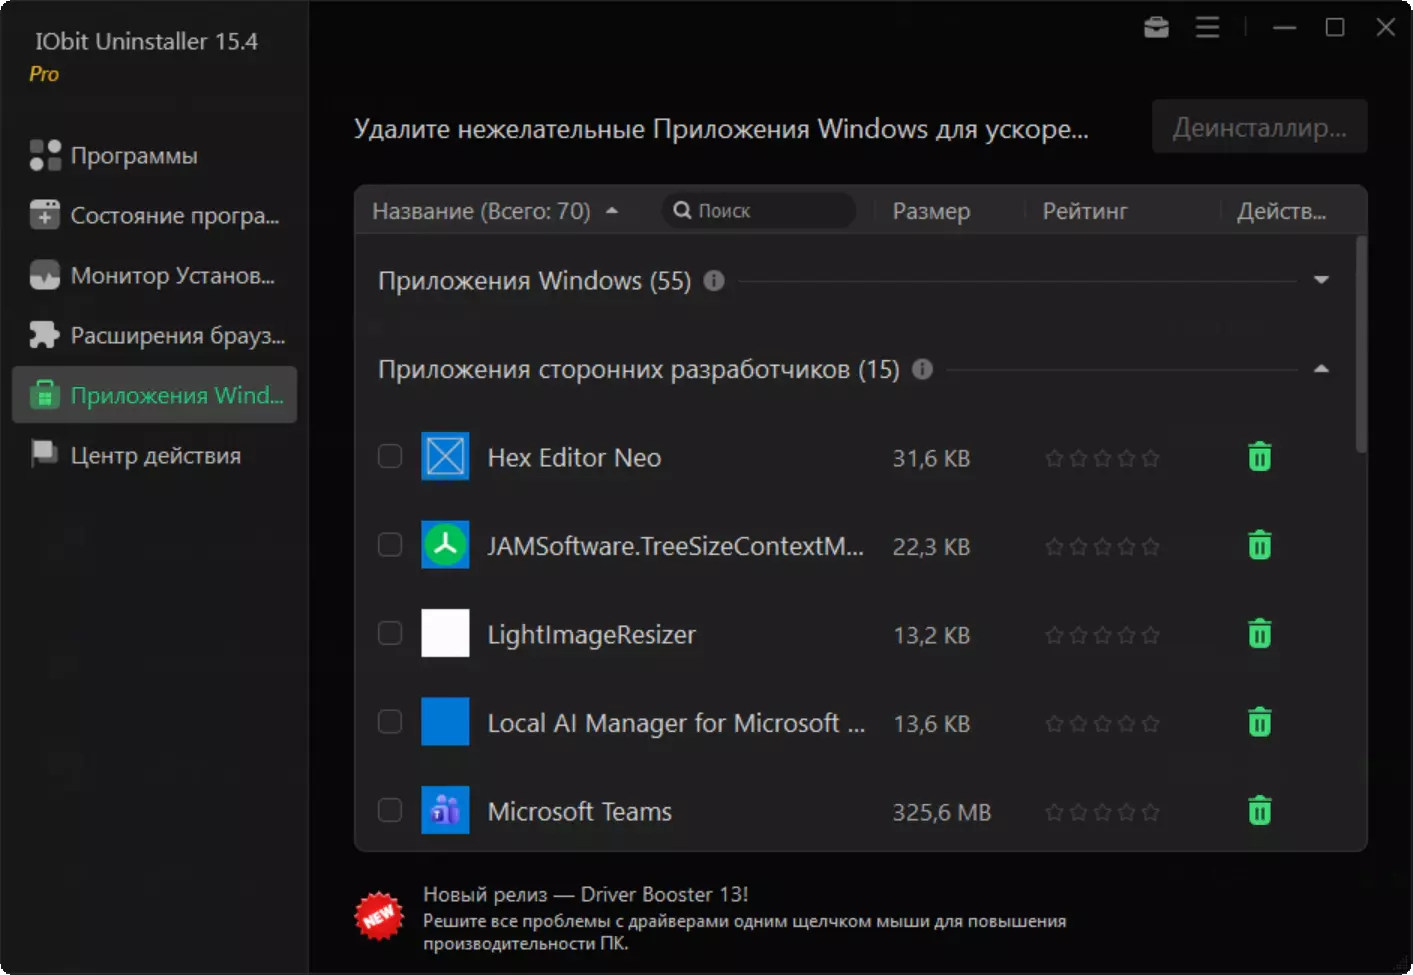Click the toolbox icon in title bar
Image resolution: width=1413 pixels, height=975 pixels.
[x=1156, y=27]
